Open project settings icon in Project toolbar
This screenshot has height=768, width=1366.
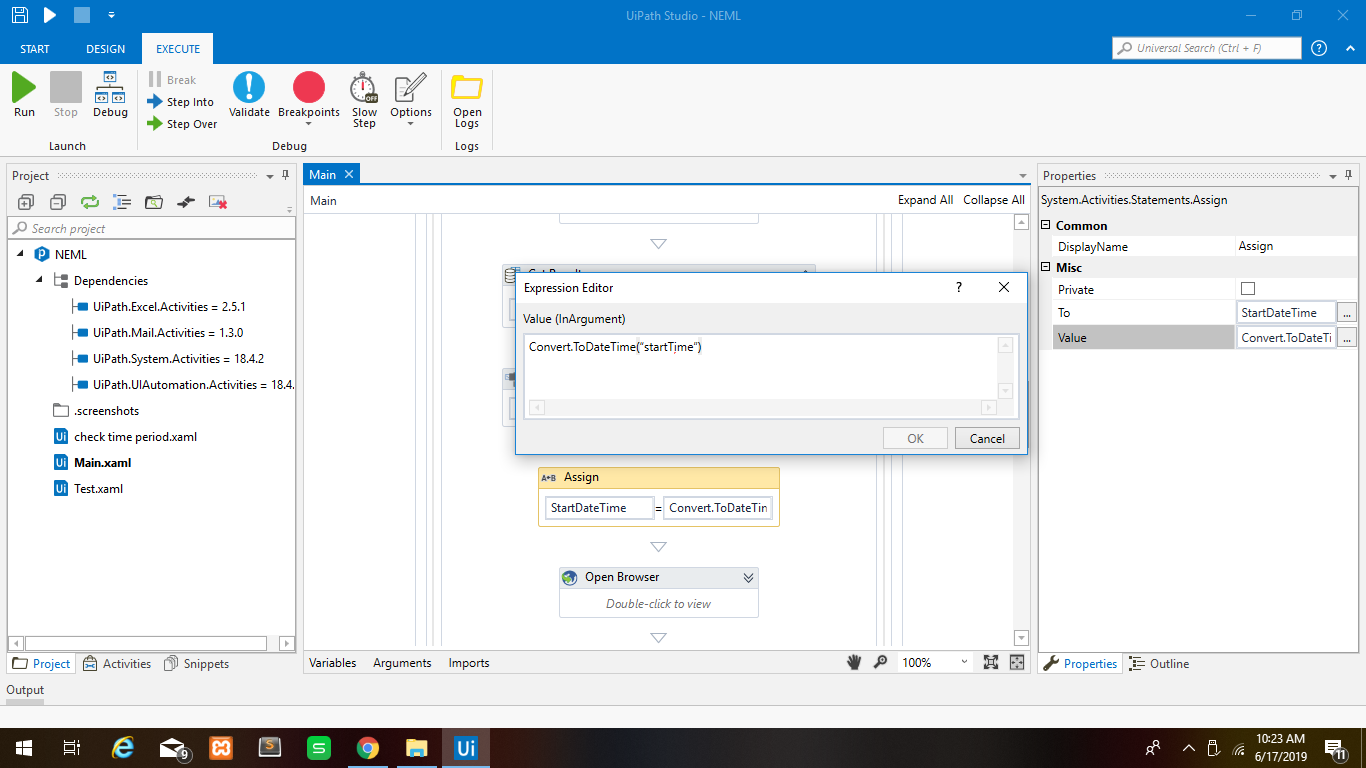(186, 202)
